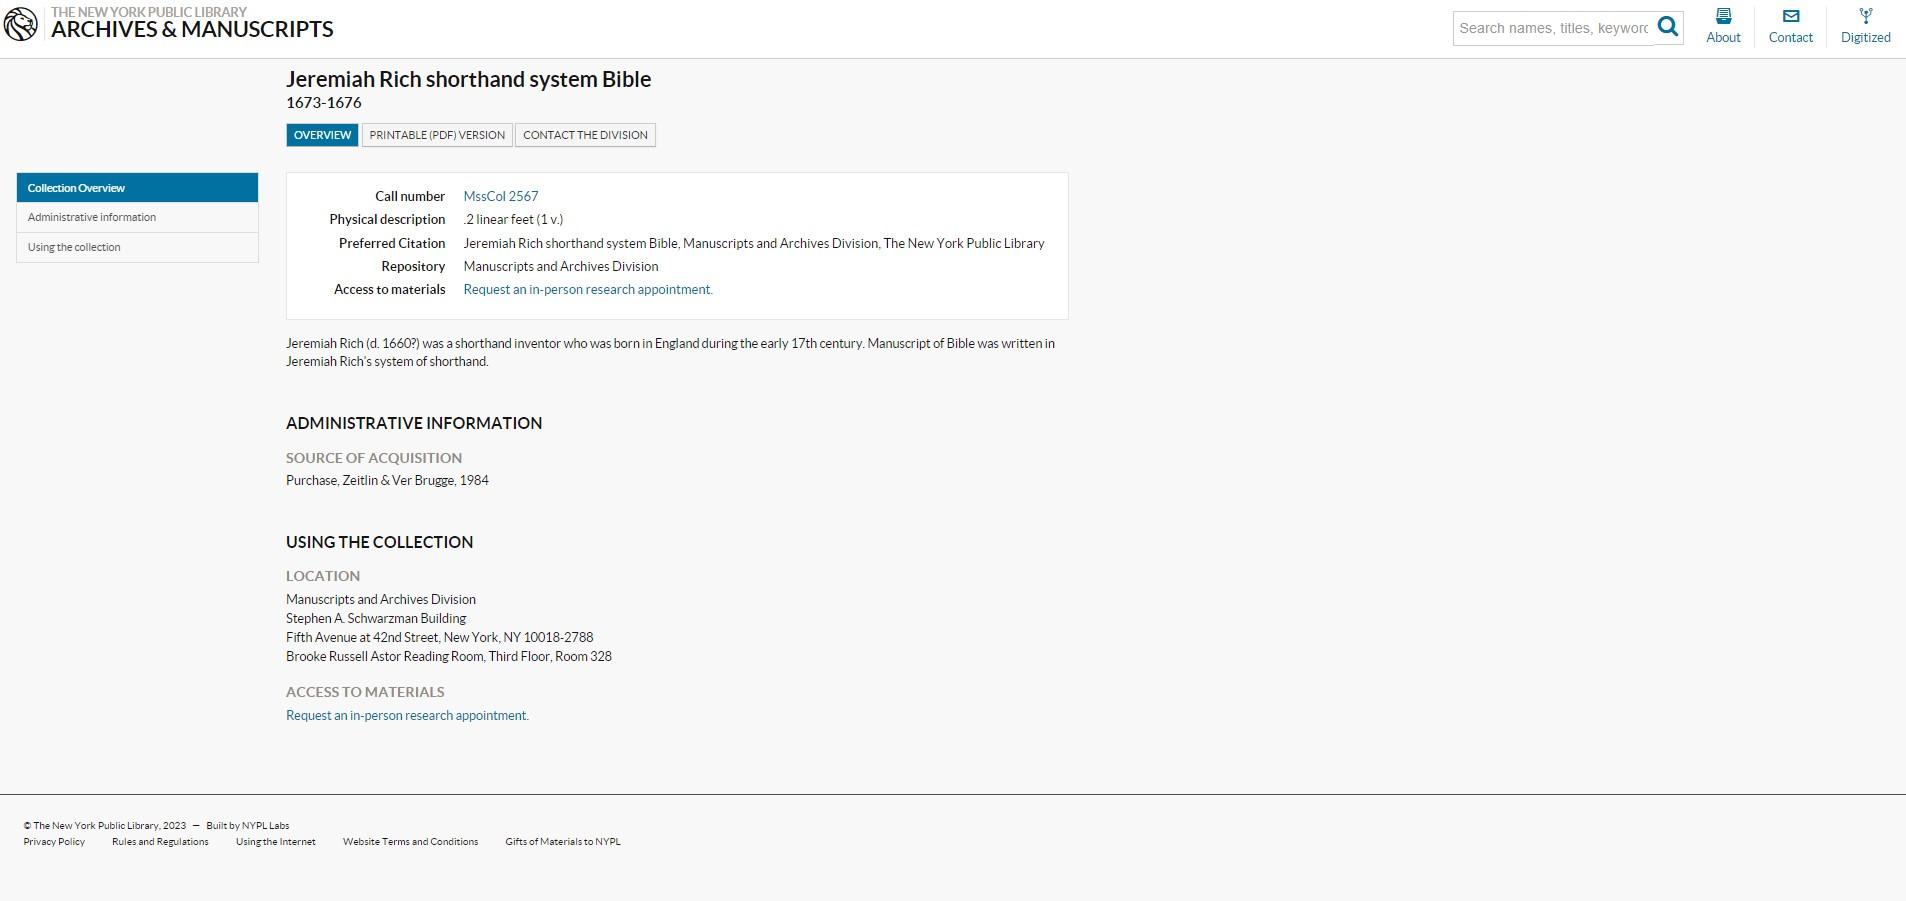Click the appointment link under Access to Materials
Screen dimensions: 1906x901
coord(407,715)
